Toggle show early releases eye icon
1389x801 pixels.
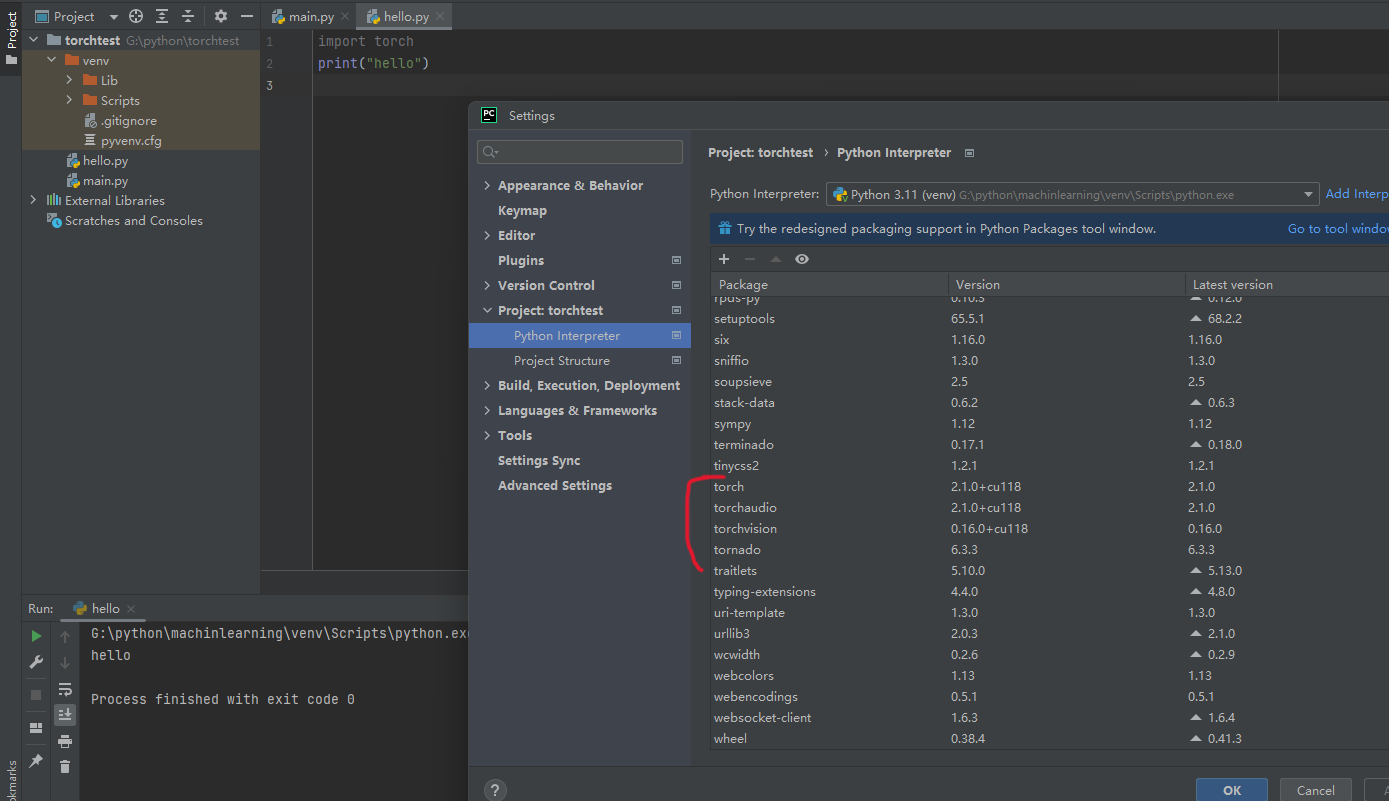point(802,259)
